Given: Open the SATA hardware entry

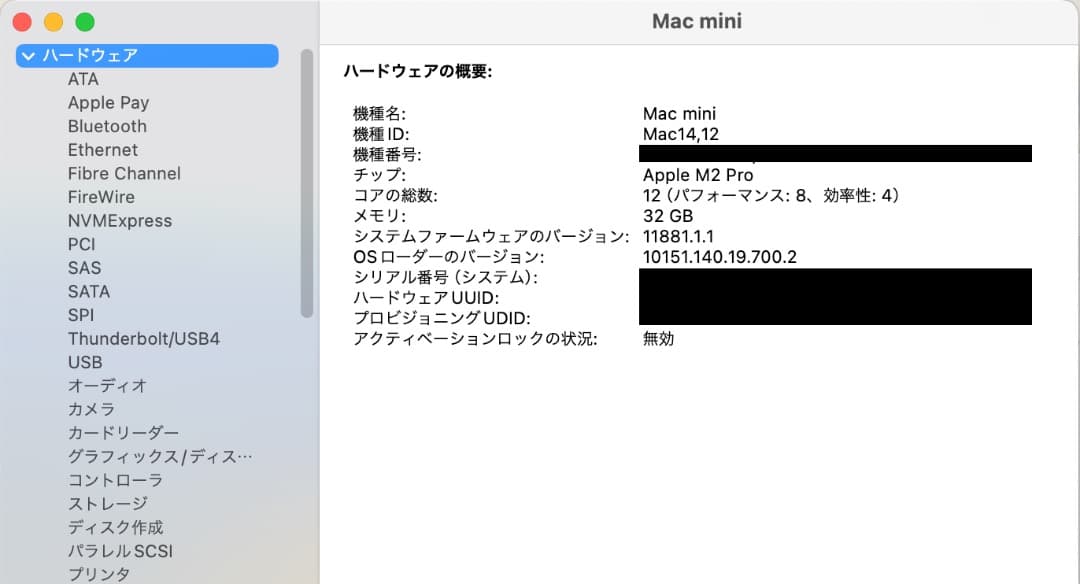Looking at the screenshot, I should pos(86,291).
